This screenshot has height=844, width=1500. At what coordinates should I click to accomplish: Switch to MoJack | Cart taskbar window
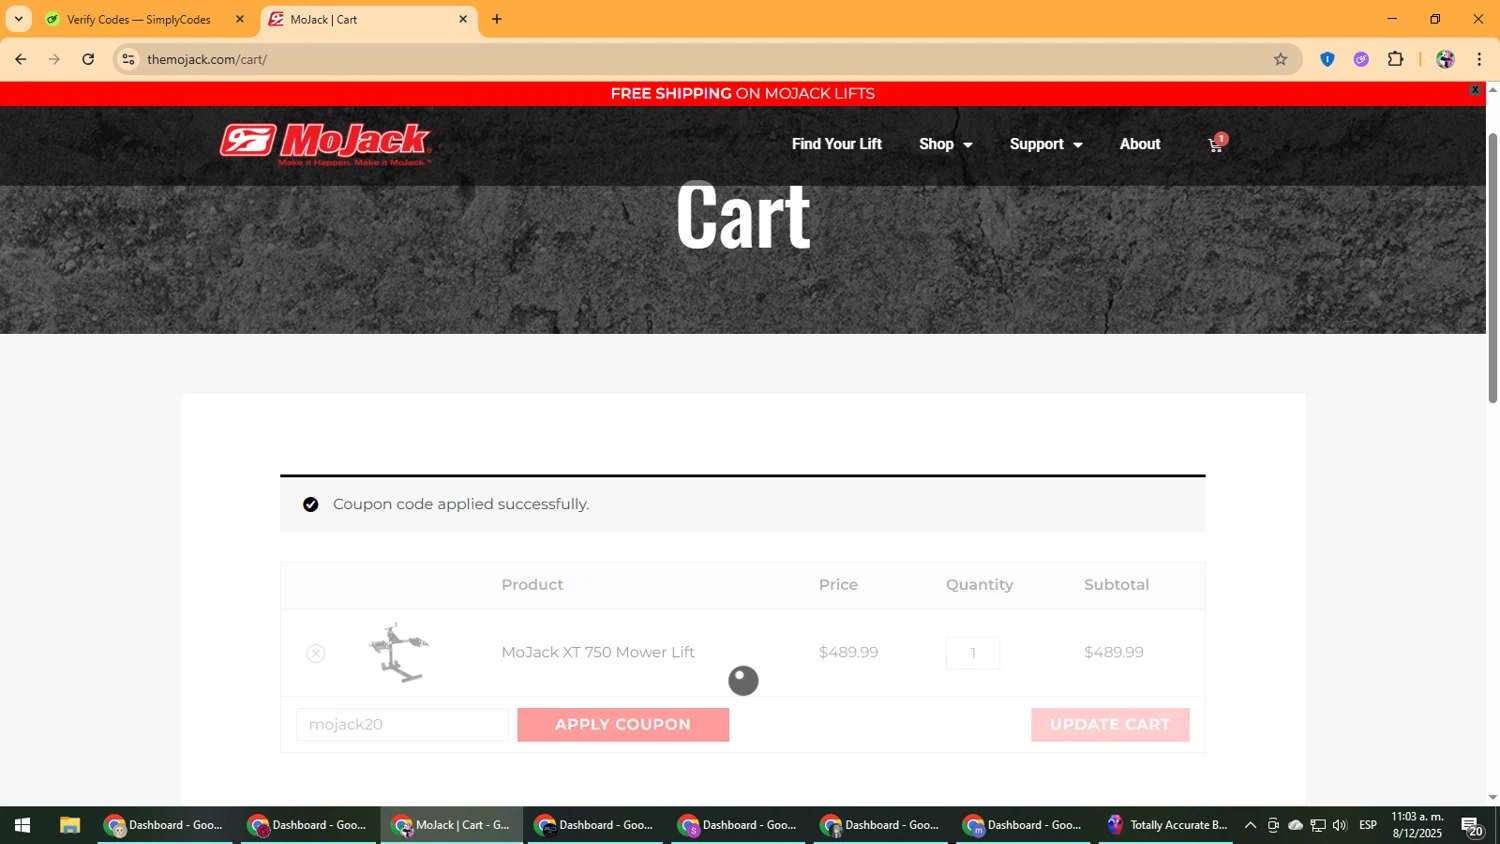coord(451,825)
